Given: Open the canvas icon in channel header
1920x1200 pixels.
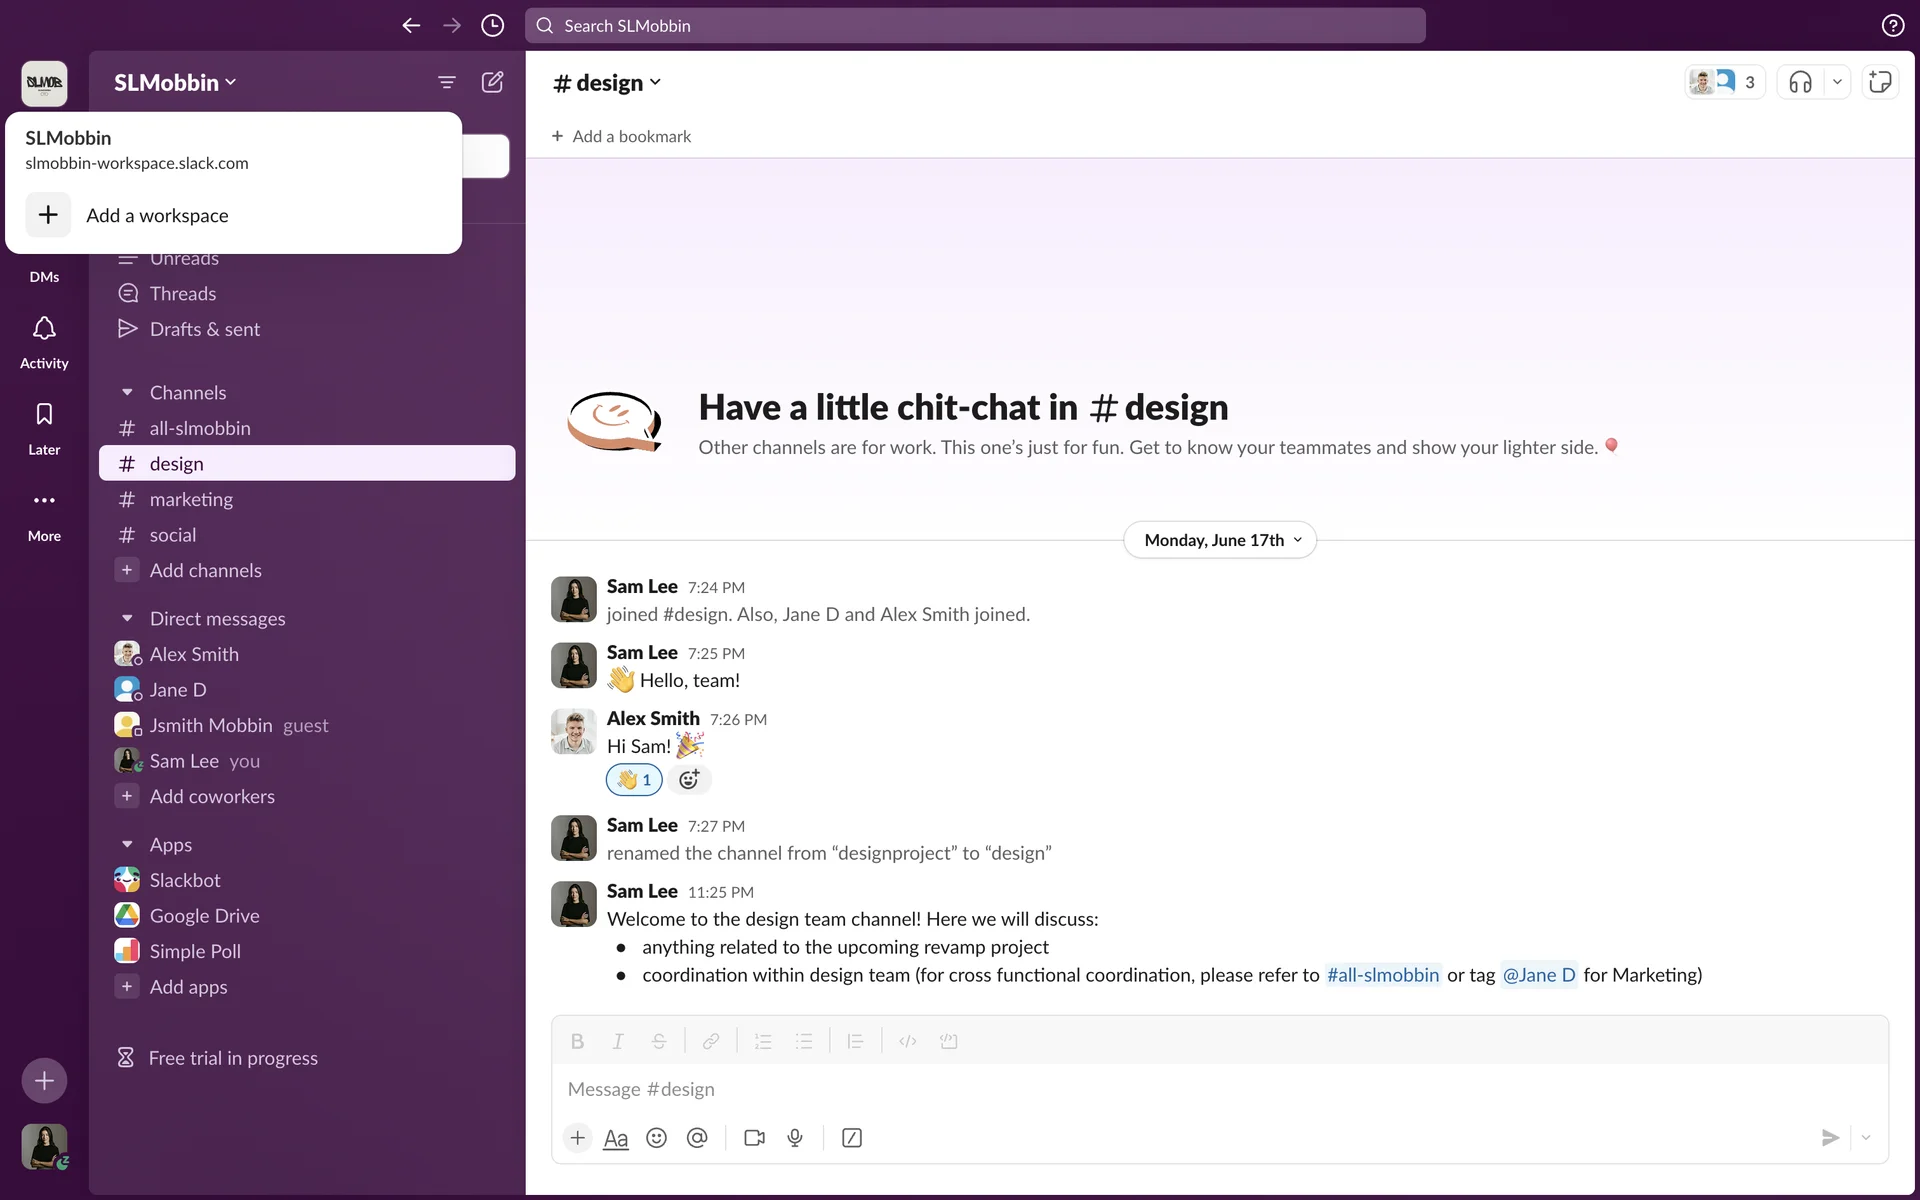Looking at the screenshot, I should pos(1880,82).
